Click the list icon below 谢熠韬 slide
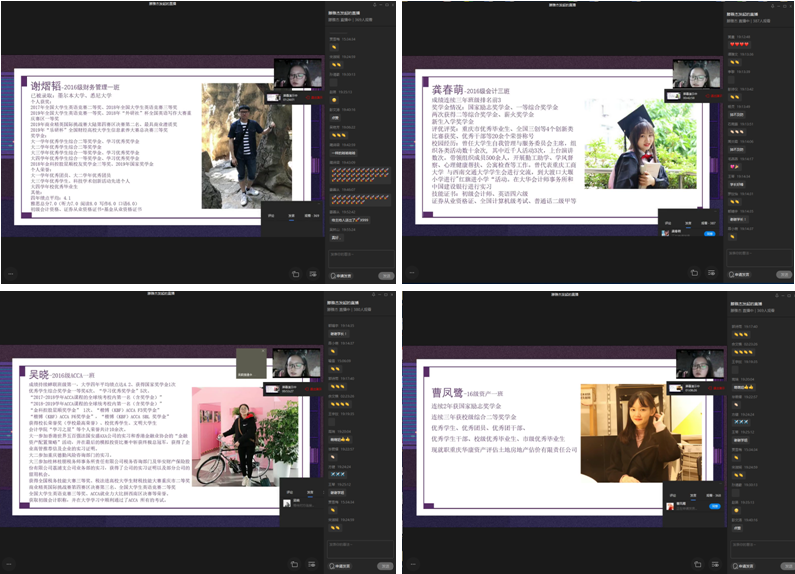795x574 pixels. click(x=314, y=273)
